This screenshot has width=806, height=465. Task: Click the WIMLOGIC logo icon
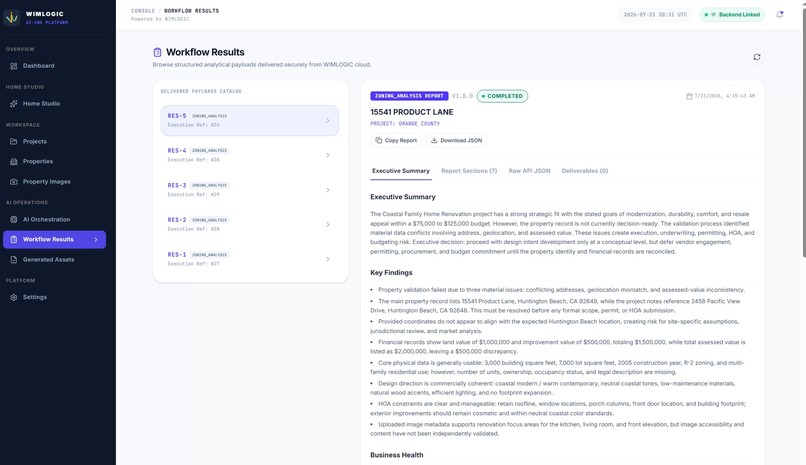tap(12, 17)
